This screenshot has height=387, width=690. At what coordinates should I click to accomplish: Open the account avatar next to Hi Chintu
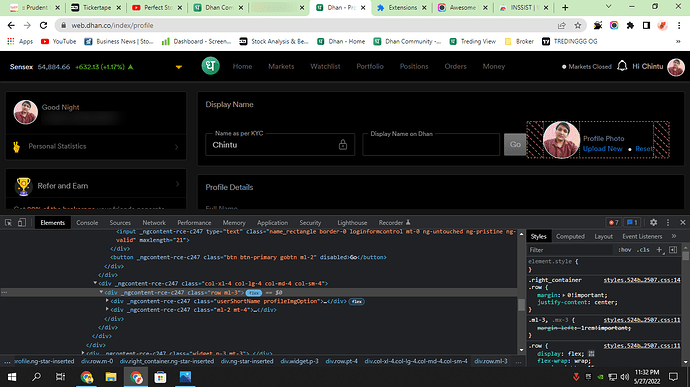click(x=675, y=67)
